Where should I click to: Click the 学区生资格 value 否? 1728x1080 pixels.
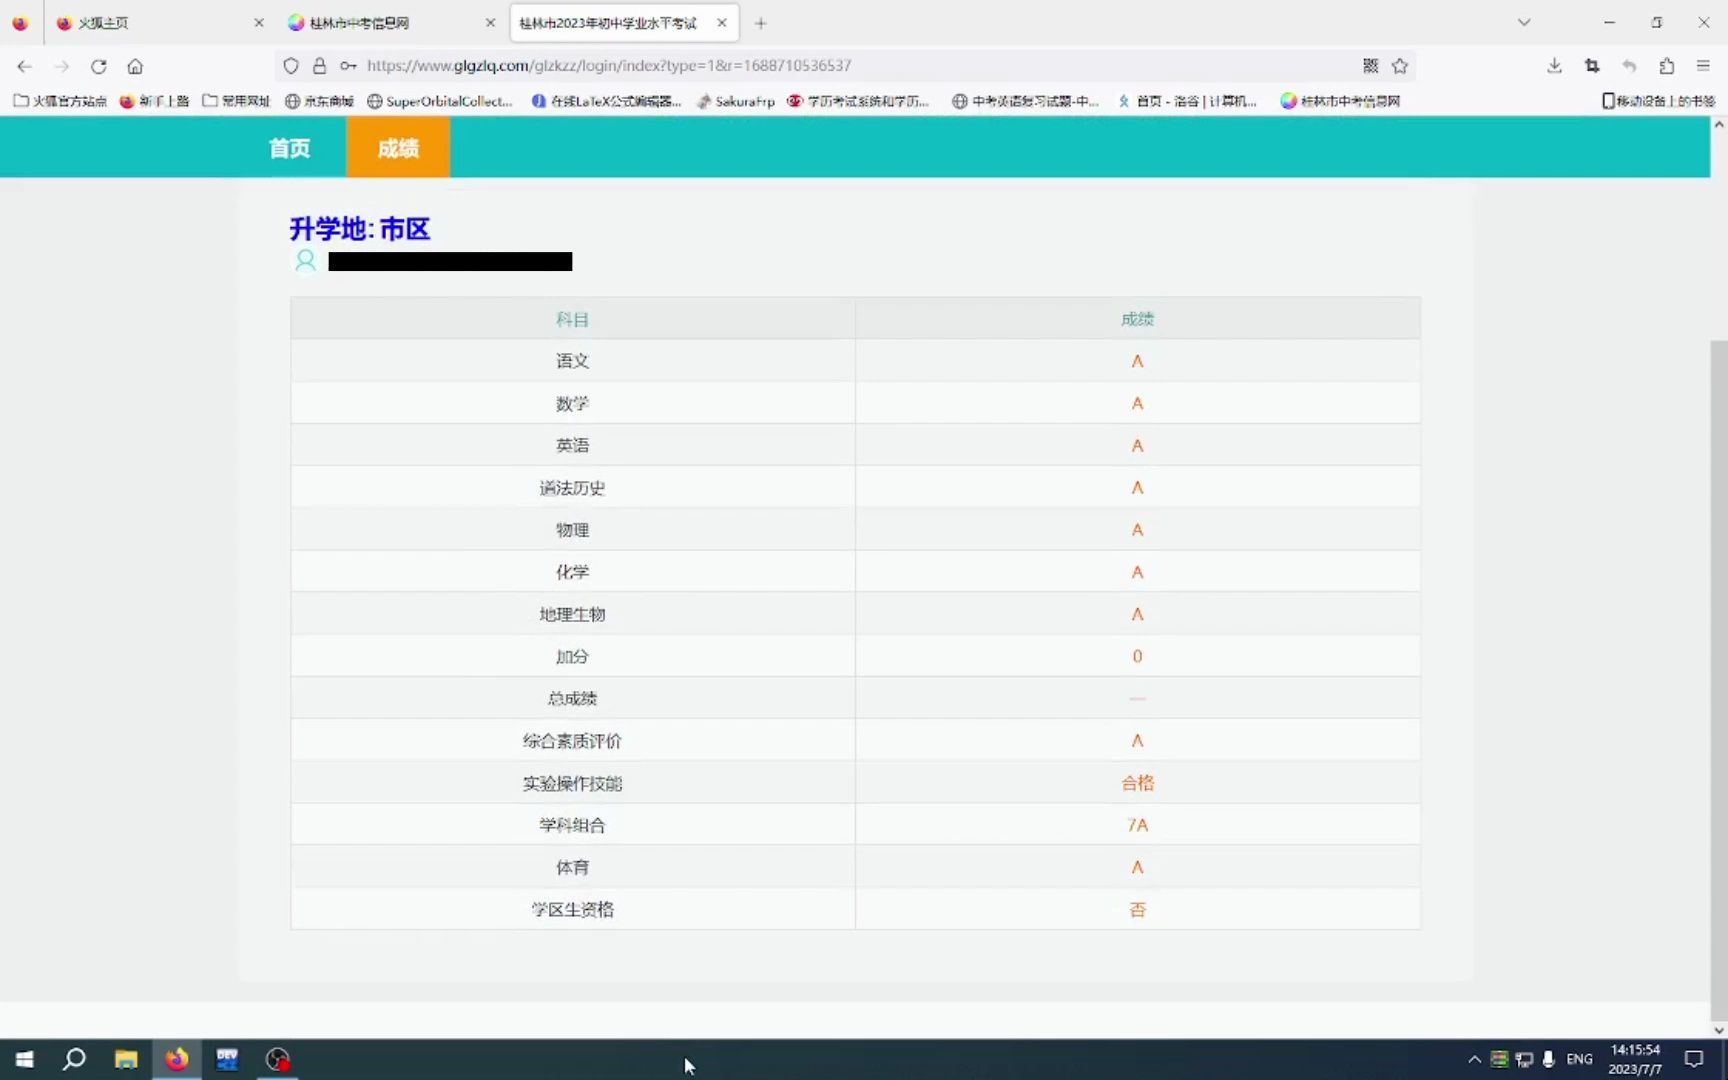pyautogui.click(x=1137, y=910)
